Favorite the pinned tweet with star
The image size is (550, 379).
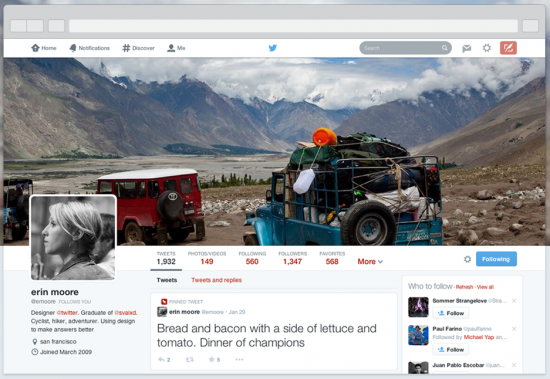[214, 359]
